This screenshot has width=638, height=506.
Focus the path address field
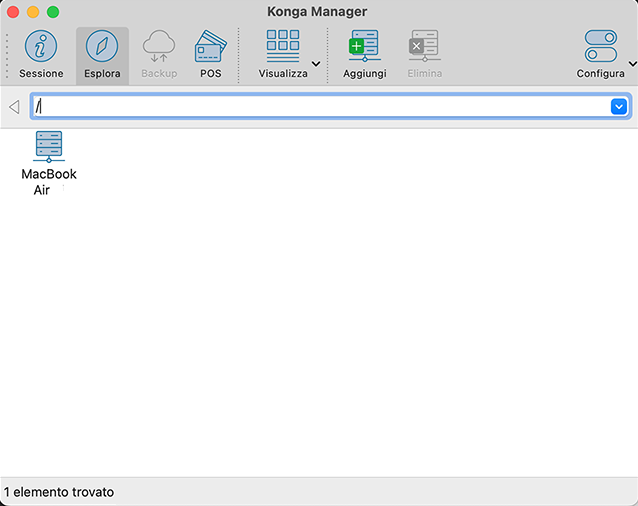[320, 106]
